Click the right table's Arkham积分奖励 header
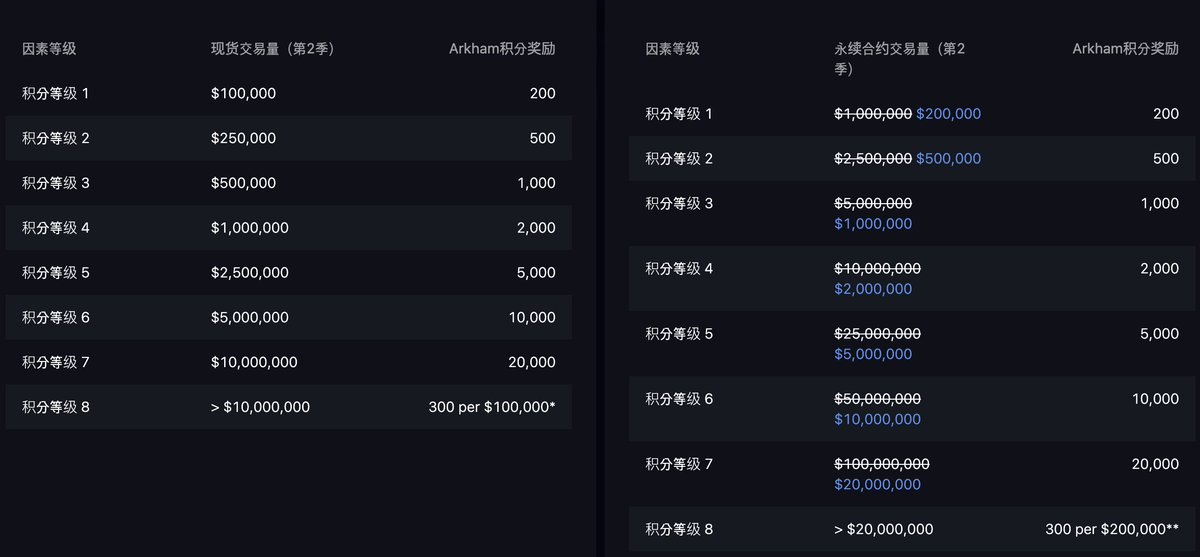 [1125, 48]
